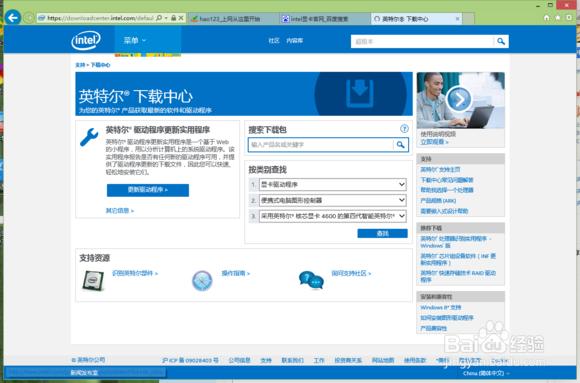Click the chat bubbles support community icon
Image resolution: width=580 pixels, height=383 pixels.
coord(311,280)
